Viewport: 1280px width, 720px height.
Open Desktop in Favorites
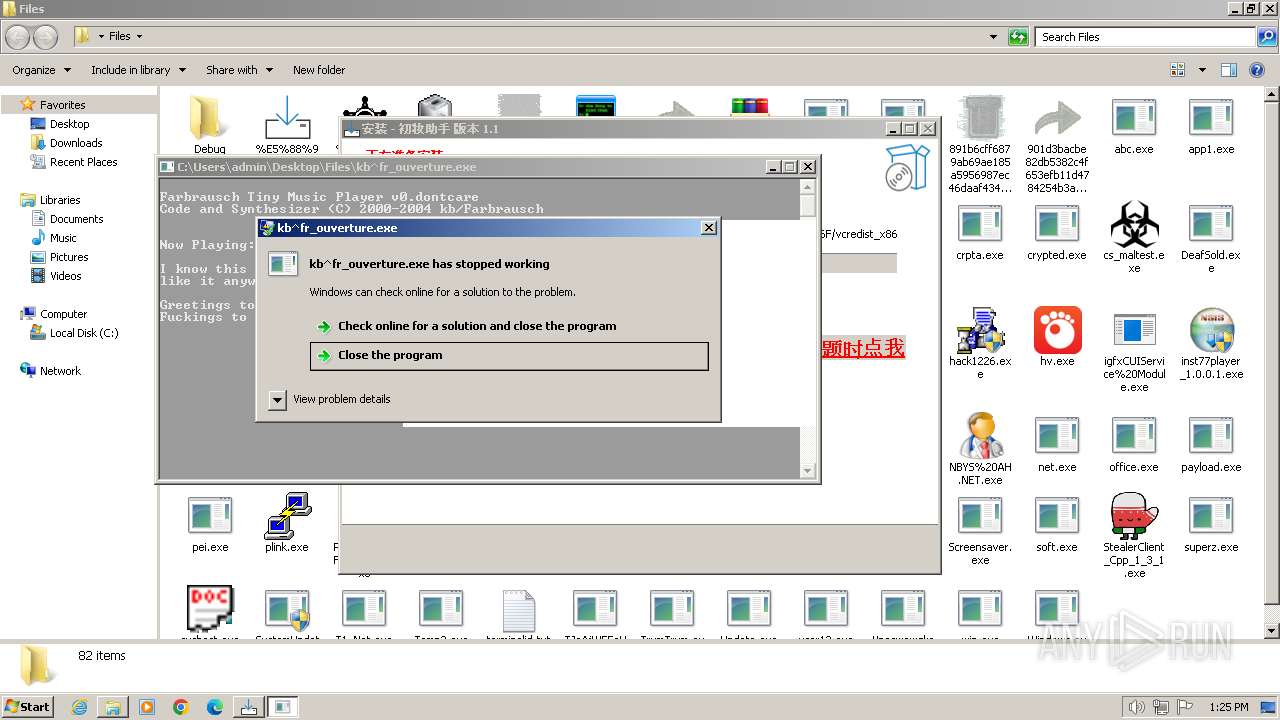click(69, 124)
